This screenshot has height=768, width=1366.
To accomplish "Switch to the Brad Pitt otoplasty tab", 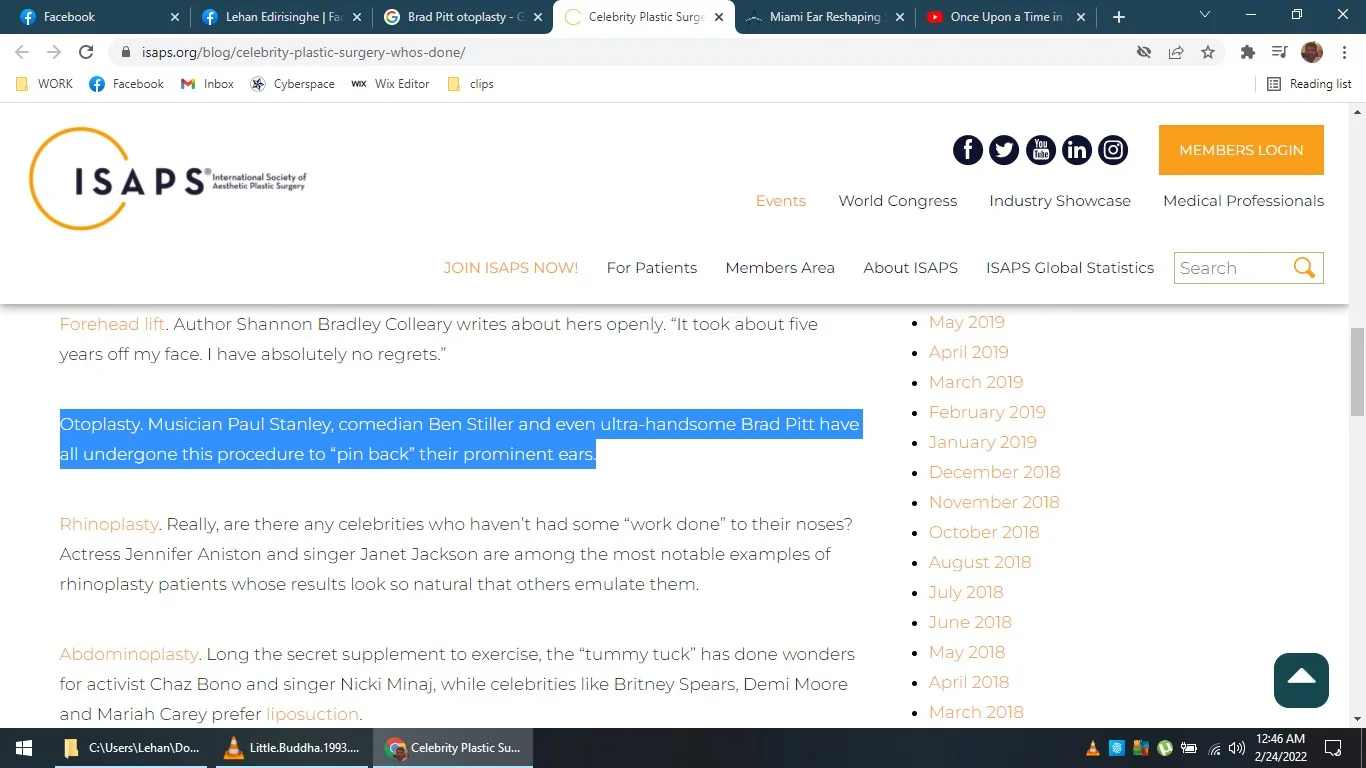I will [x=463, y=17].
